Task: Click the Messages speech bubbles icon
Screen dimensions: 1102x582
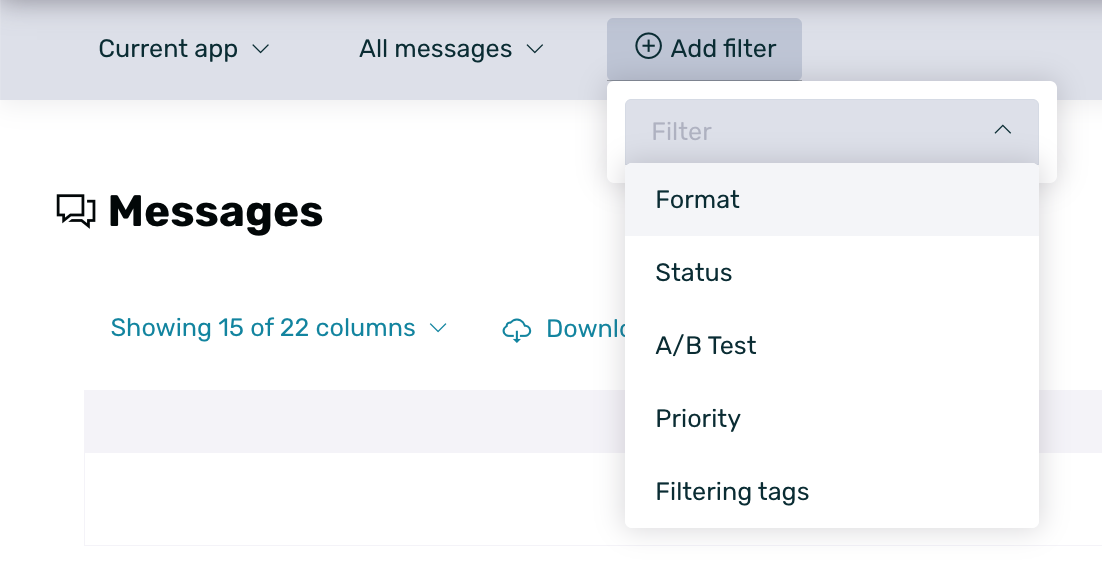Action: (x=76, y=211)
